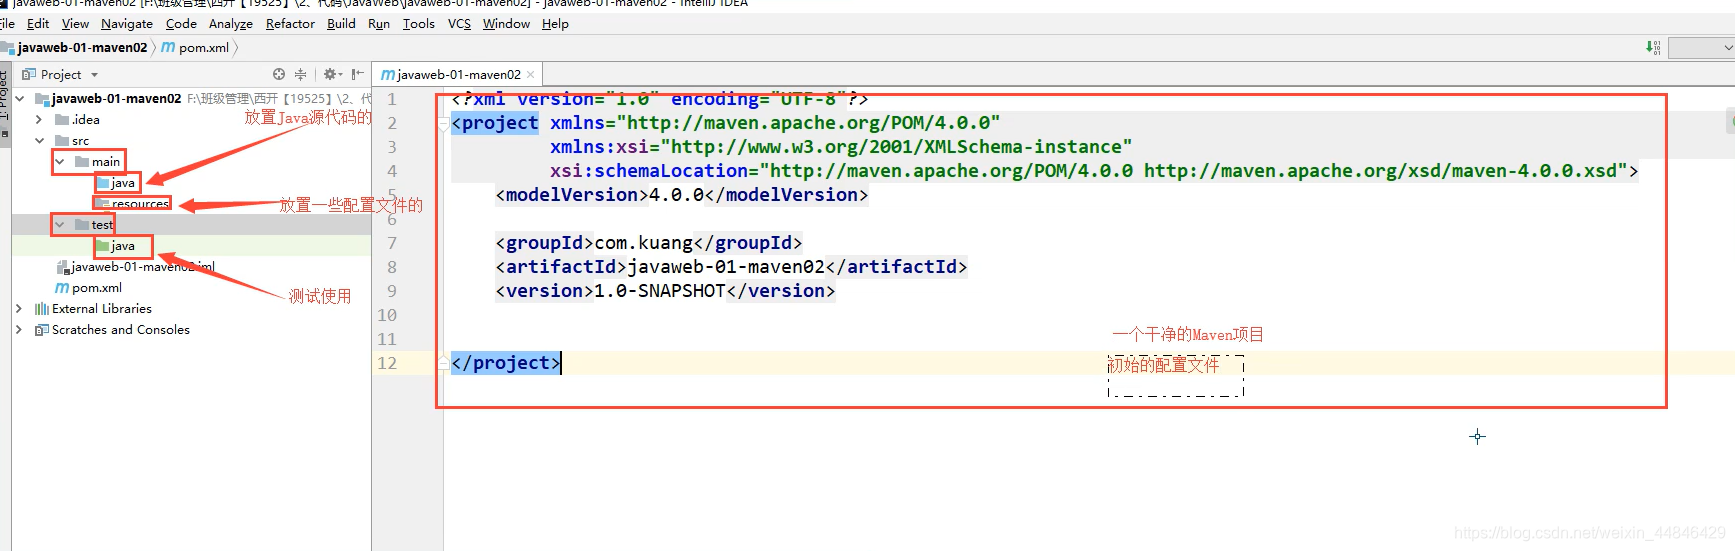Hide the Project tool window panel
The image size is (1735, 551).
point(357,74)
